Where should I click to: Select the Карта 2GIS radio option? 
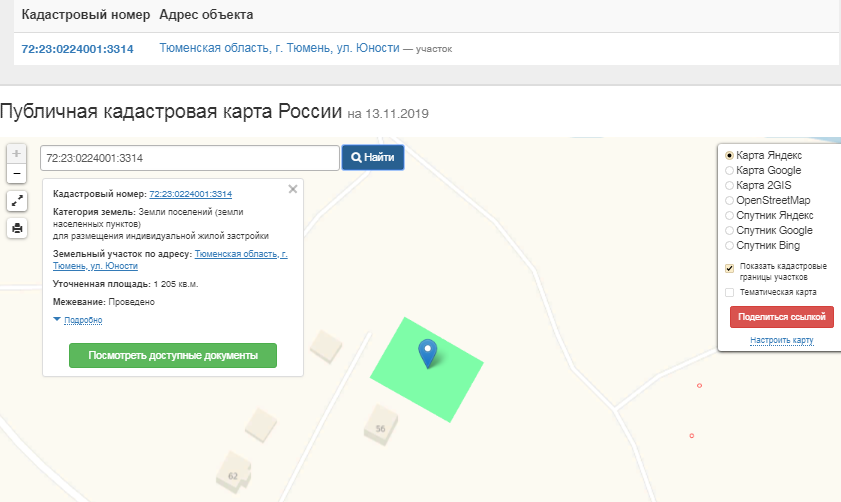coord(729,186)
